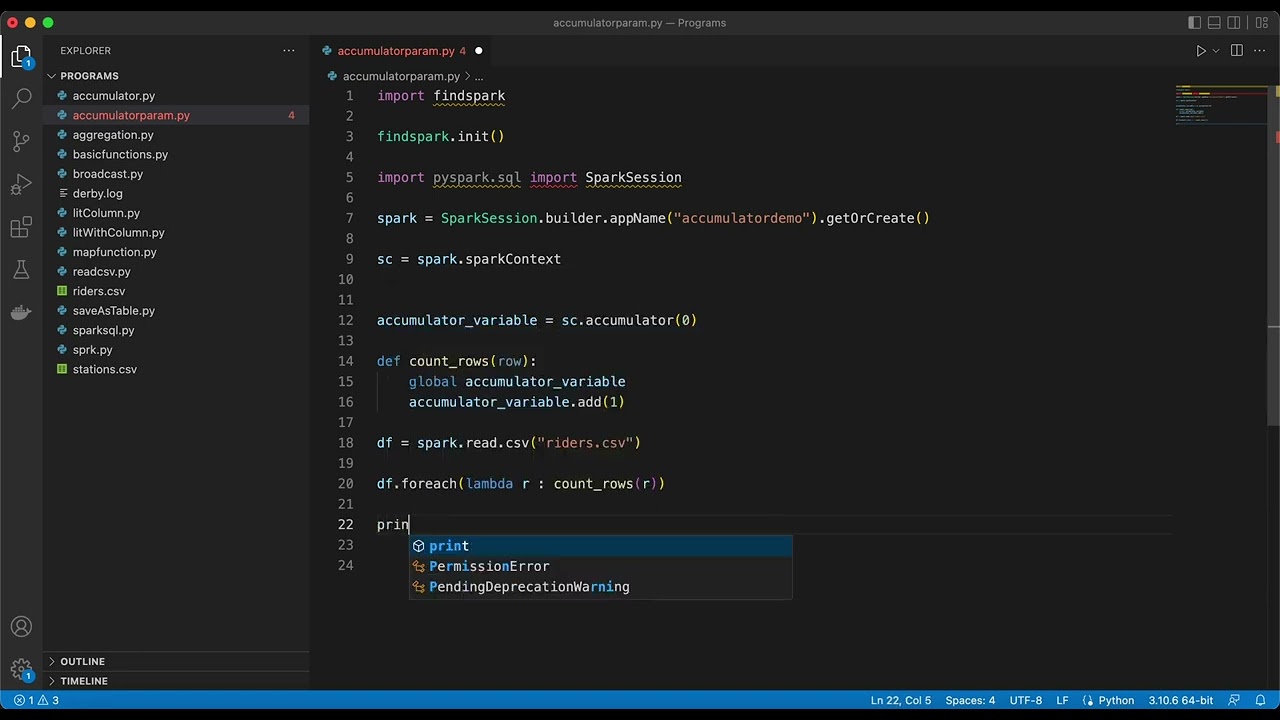Open broadcast.py file
This screenshot has width=1280, height=720.
coord(108,174)
